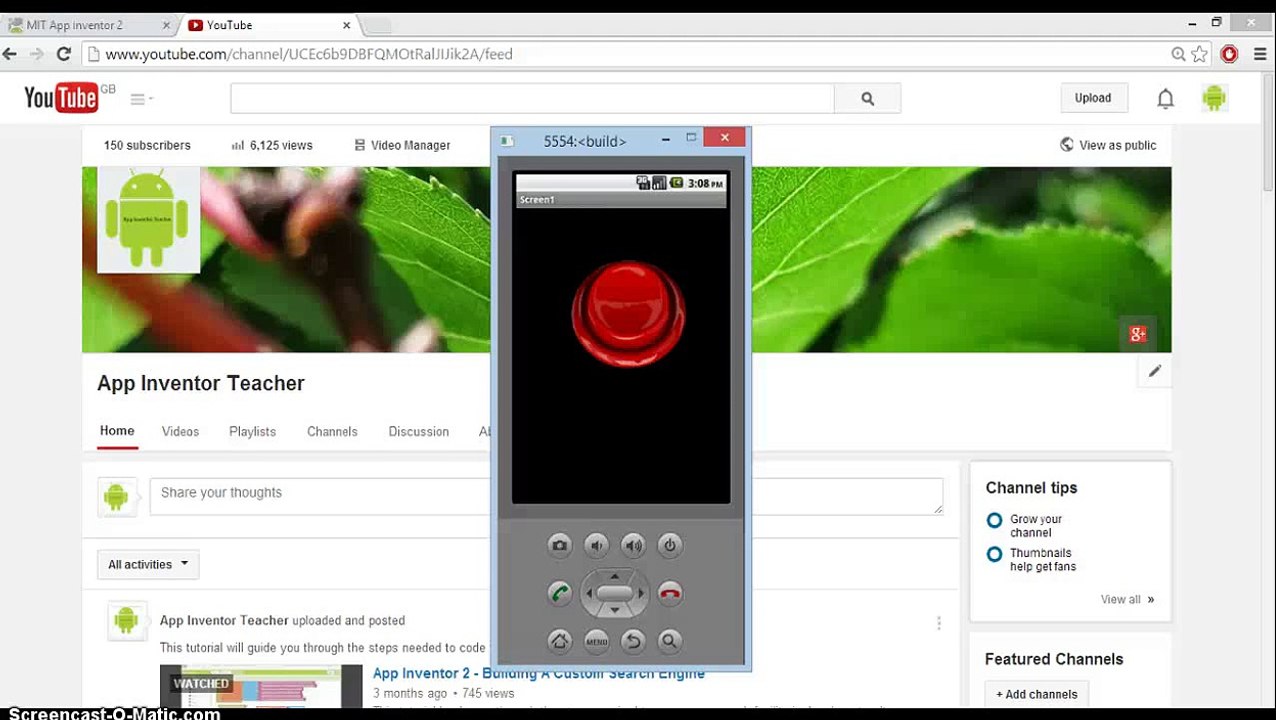Viewport: 1276px width, 720px height.
Task: Click the D-pad right arrow
Action: (x=640, y=593)
